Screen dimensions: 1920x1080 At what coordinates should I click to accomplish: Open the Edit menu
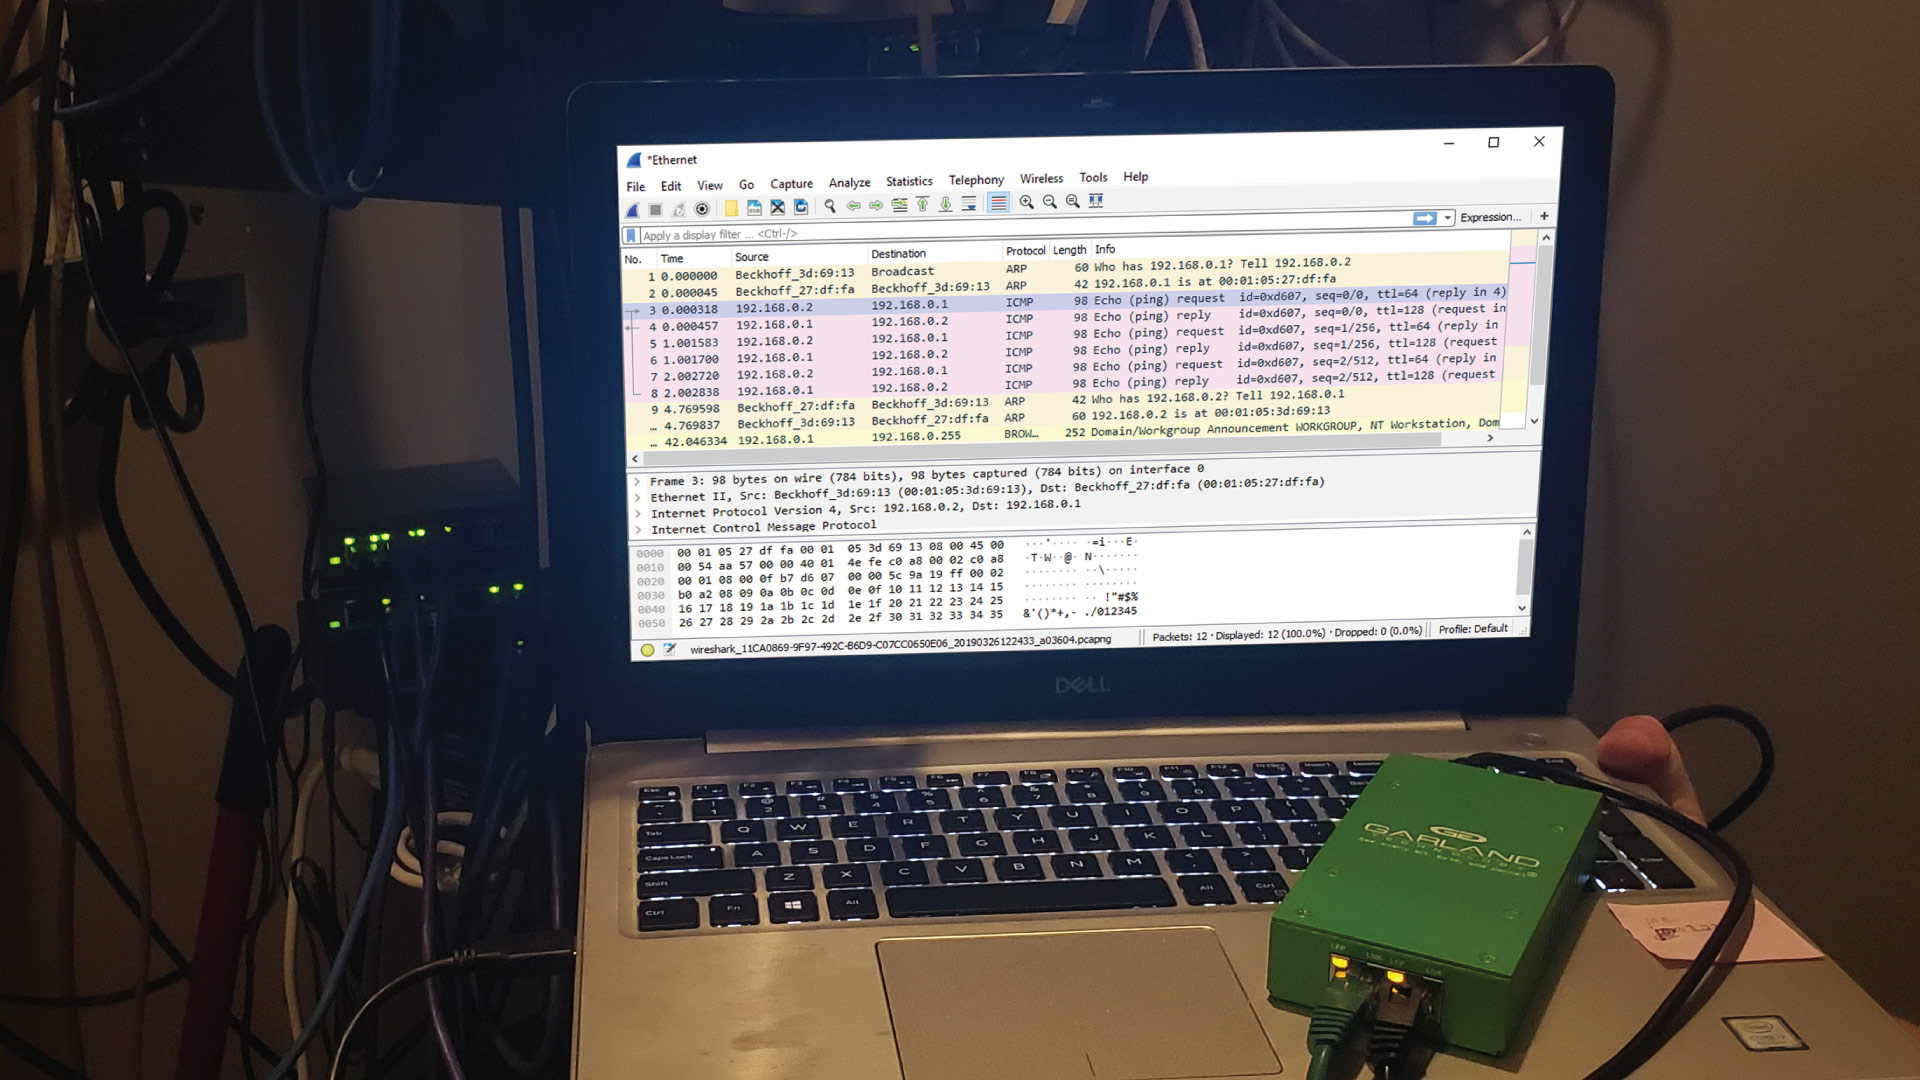click(x=671, y=186)
